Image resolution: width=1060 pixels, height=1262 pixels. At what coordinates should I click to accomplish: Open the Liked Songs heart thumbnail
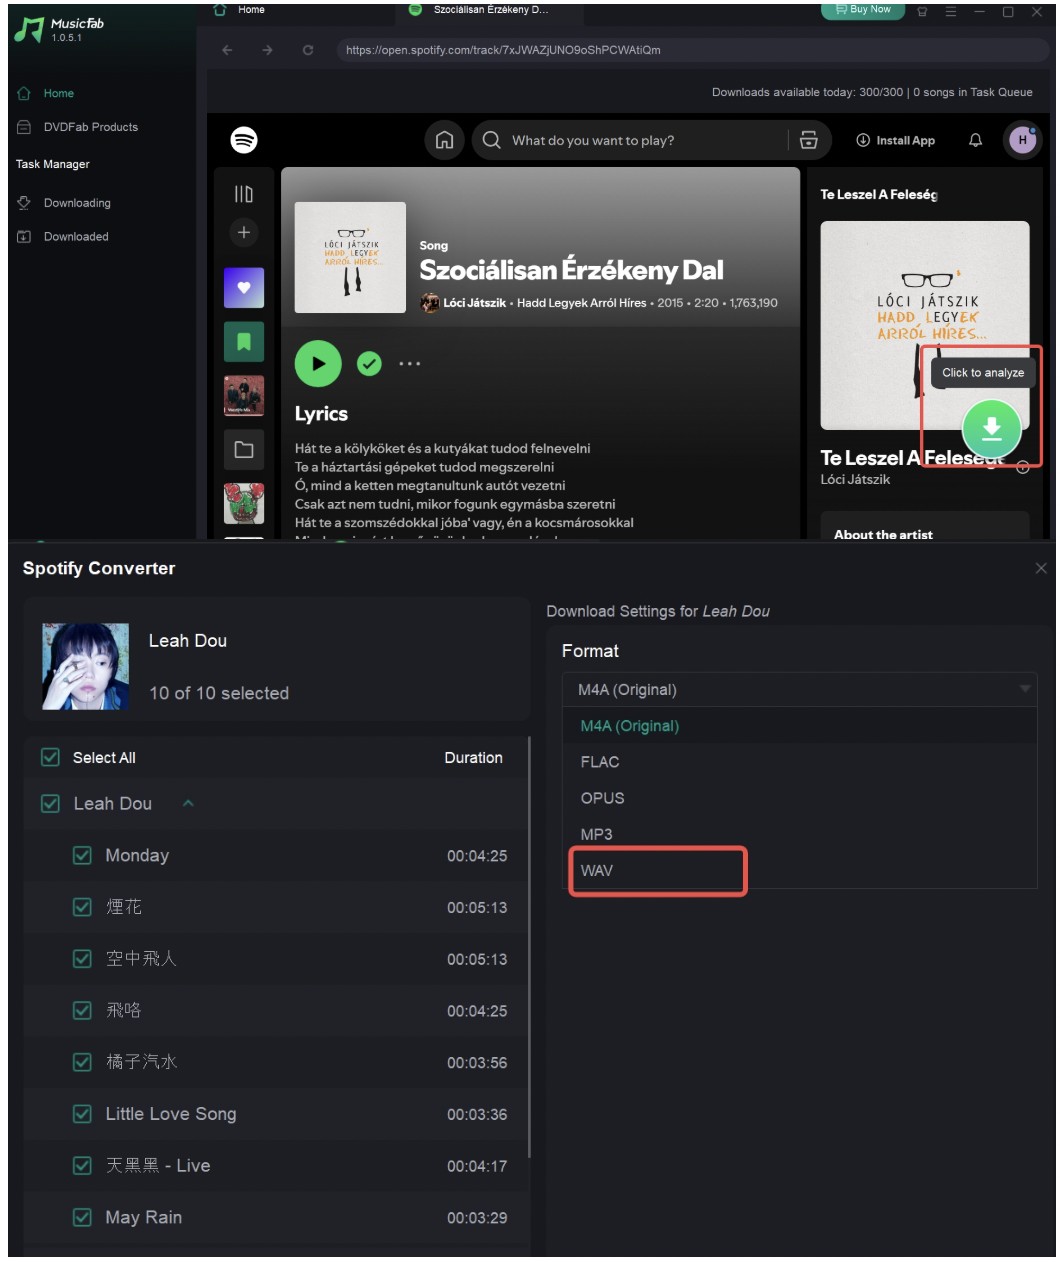[x=244, y=287]
